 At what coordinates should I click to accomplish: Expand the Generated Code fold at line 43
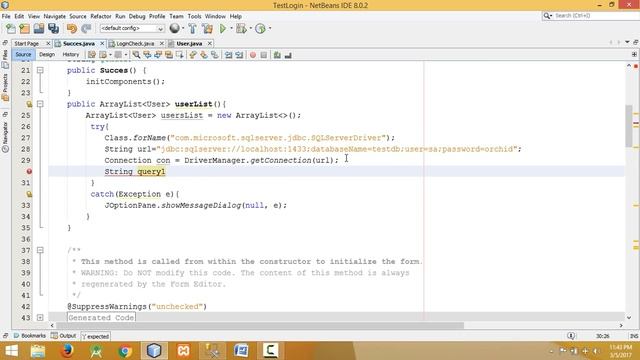click(x=40, y=318)
